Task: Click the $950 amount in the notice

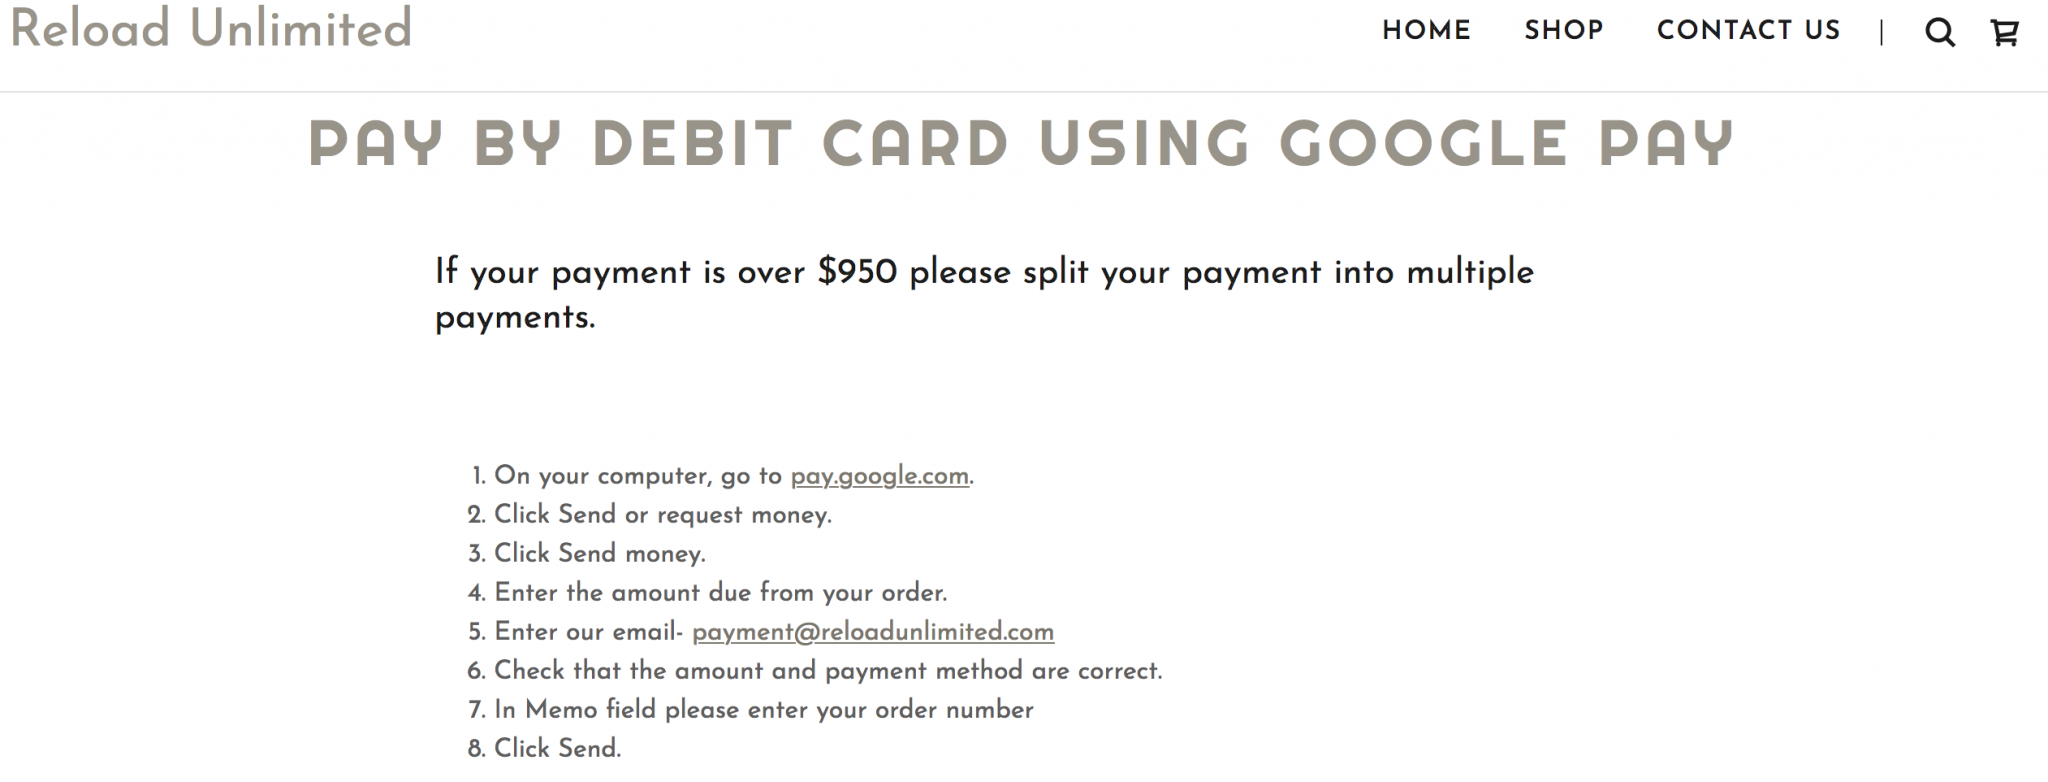Action: point(857,272)
